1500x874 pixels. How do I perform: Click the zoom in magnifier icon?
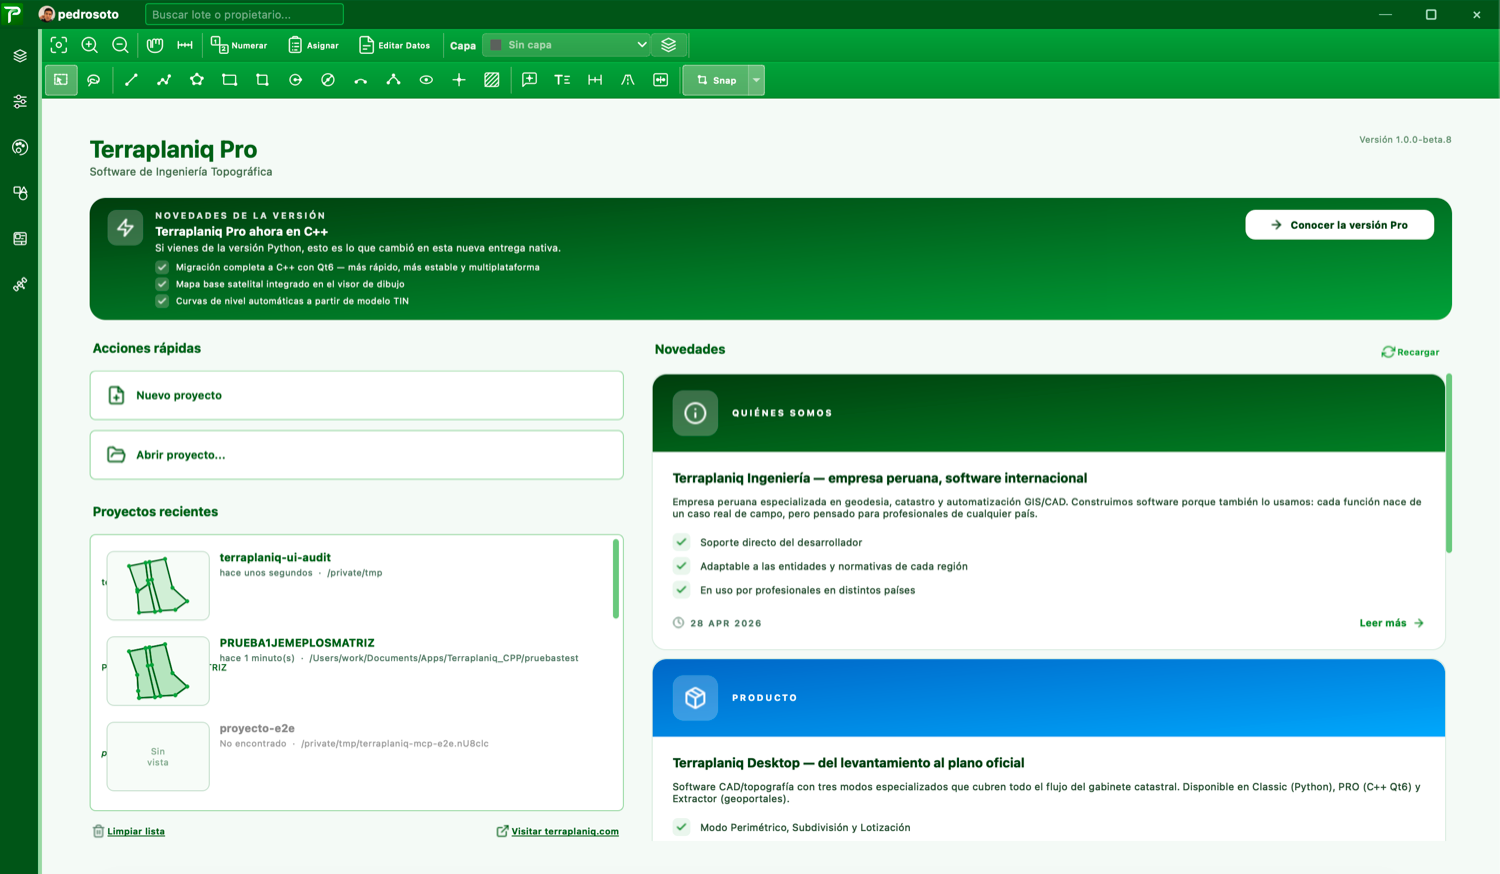(89, 45)
